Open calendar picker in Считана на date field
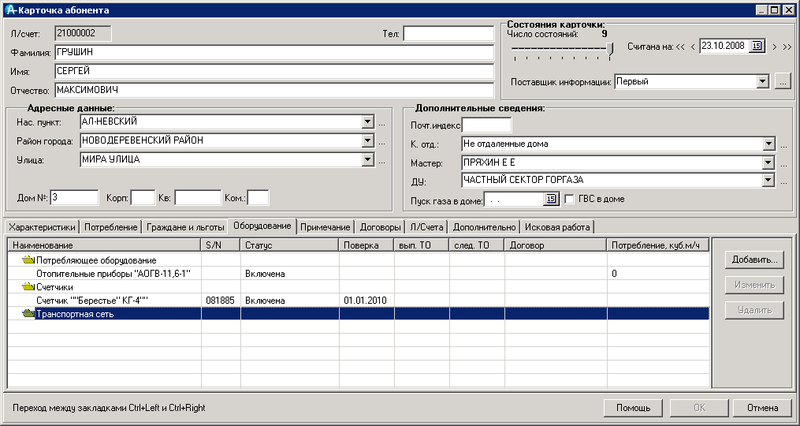The width and height of the screenshot is (800, 426). click(x=757, y=47)
